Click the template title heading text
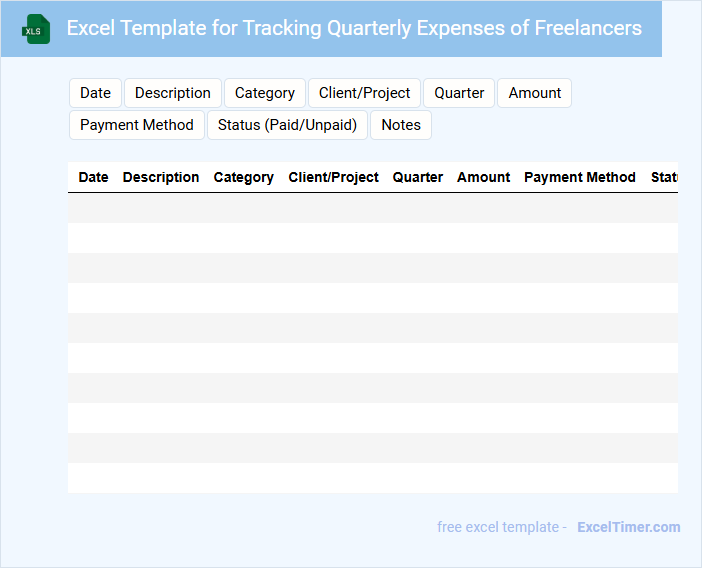 (x=354, y=28)
